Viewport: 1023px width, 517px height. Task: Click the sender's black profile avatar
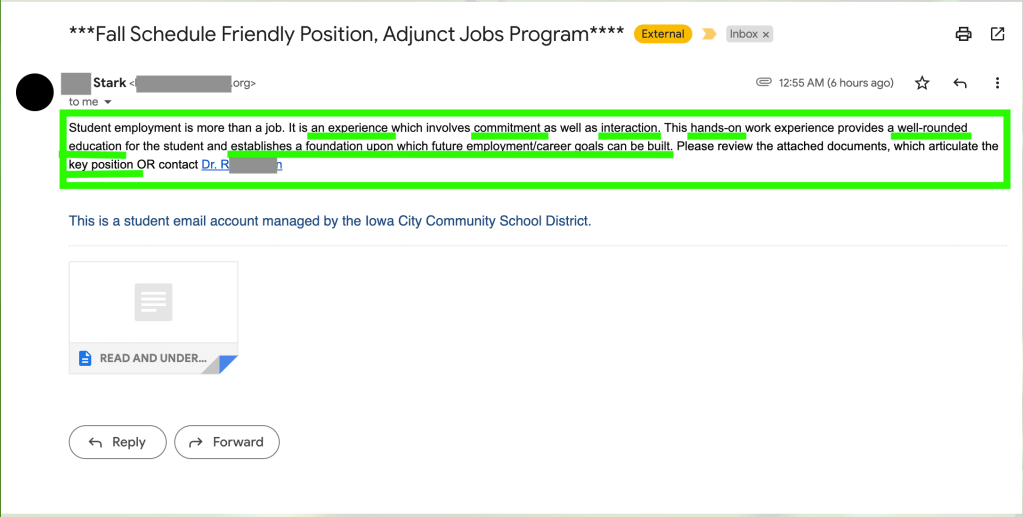pyautogui.click(x=35, y=91)
